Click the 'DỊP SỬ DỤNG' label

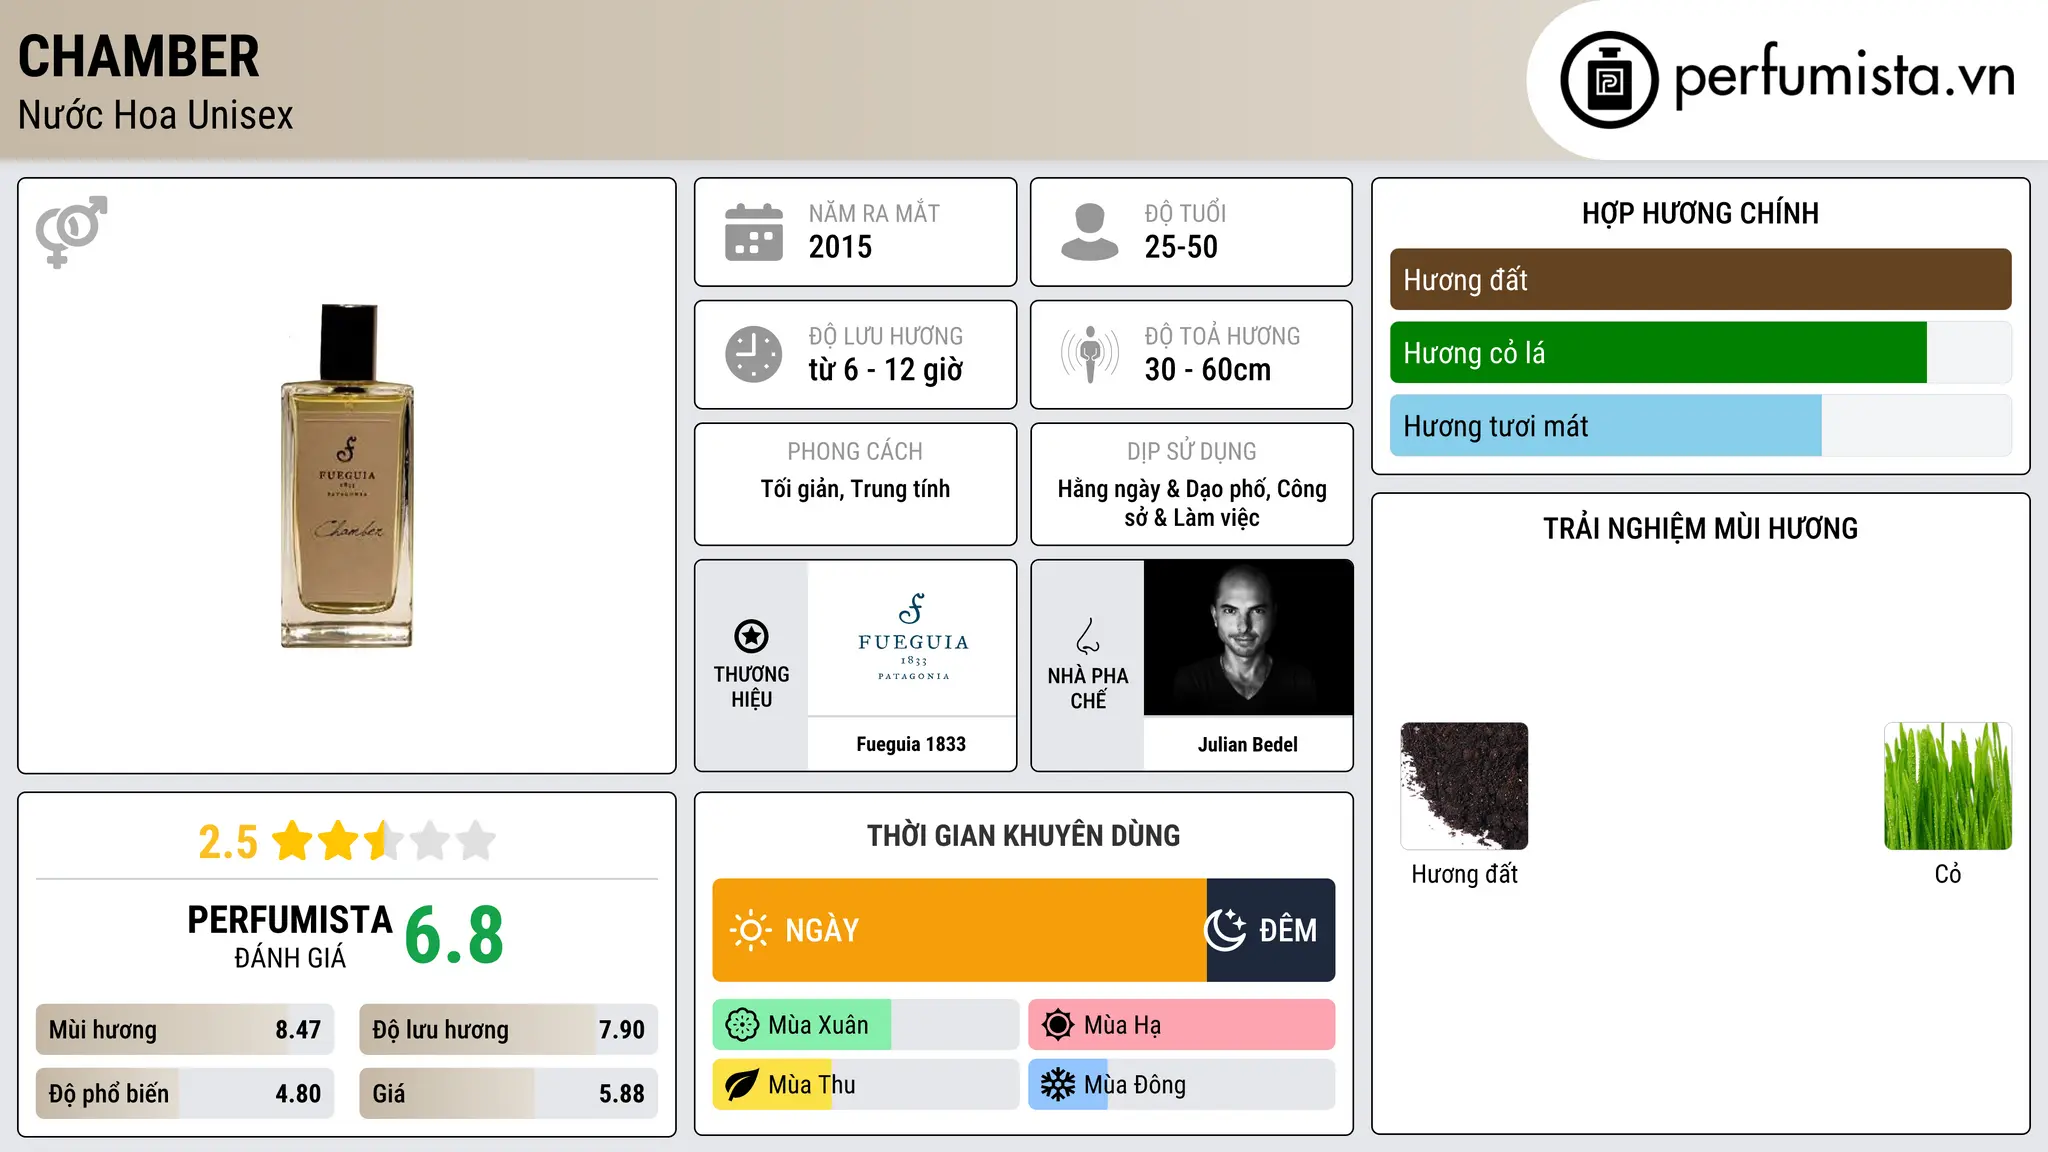point(1192,451)
